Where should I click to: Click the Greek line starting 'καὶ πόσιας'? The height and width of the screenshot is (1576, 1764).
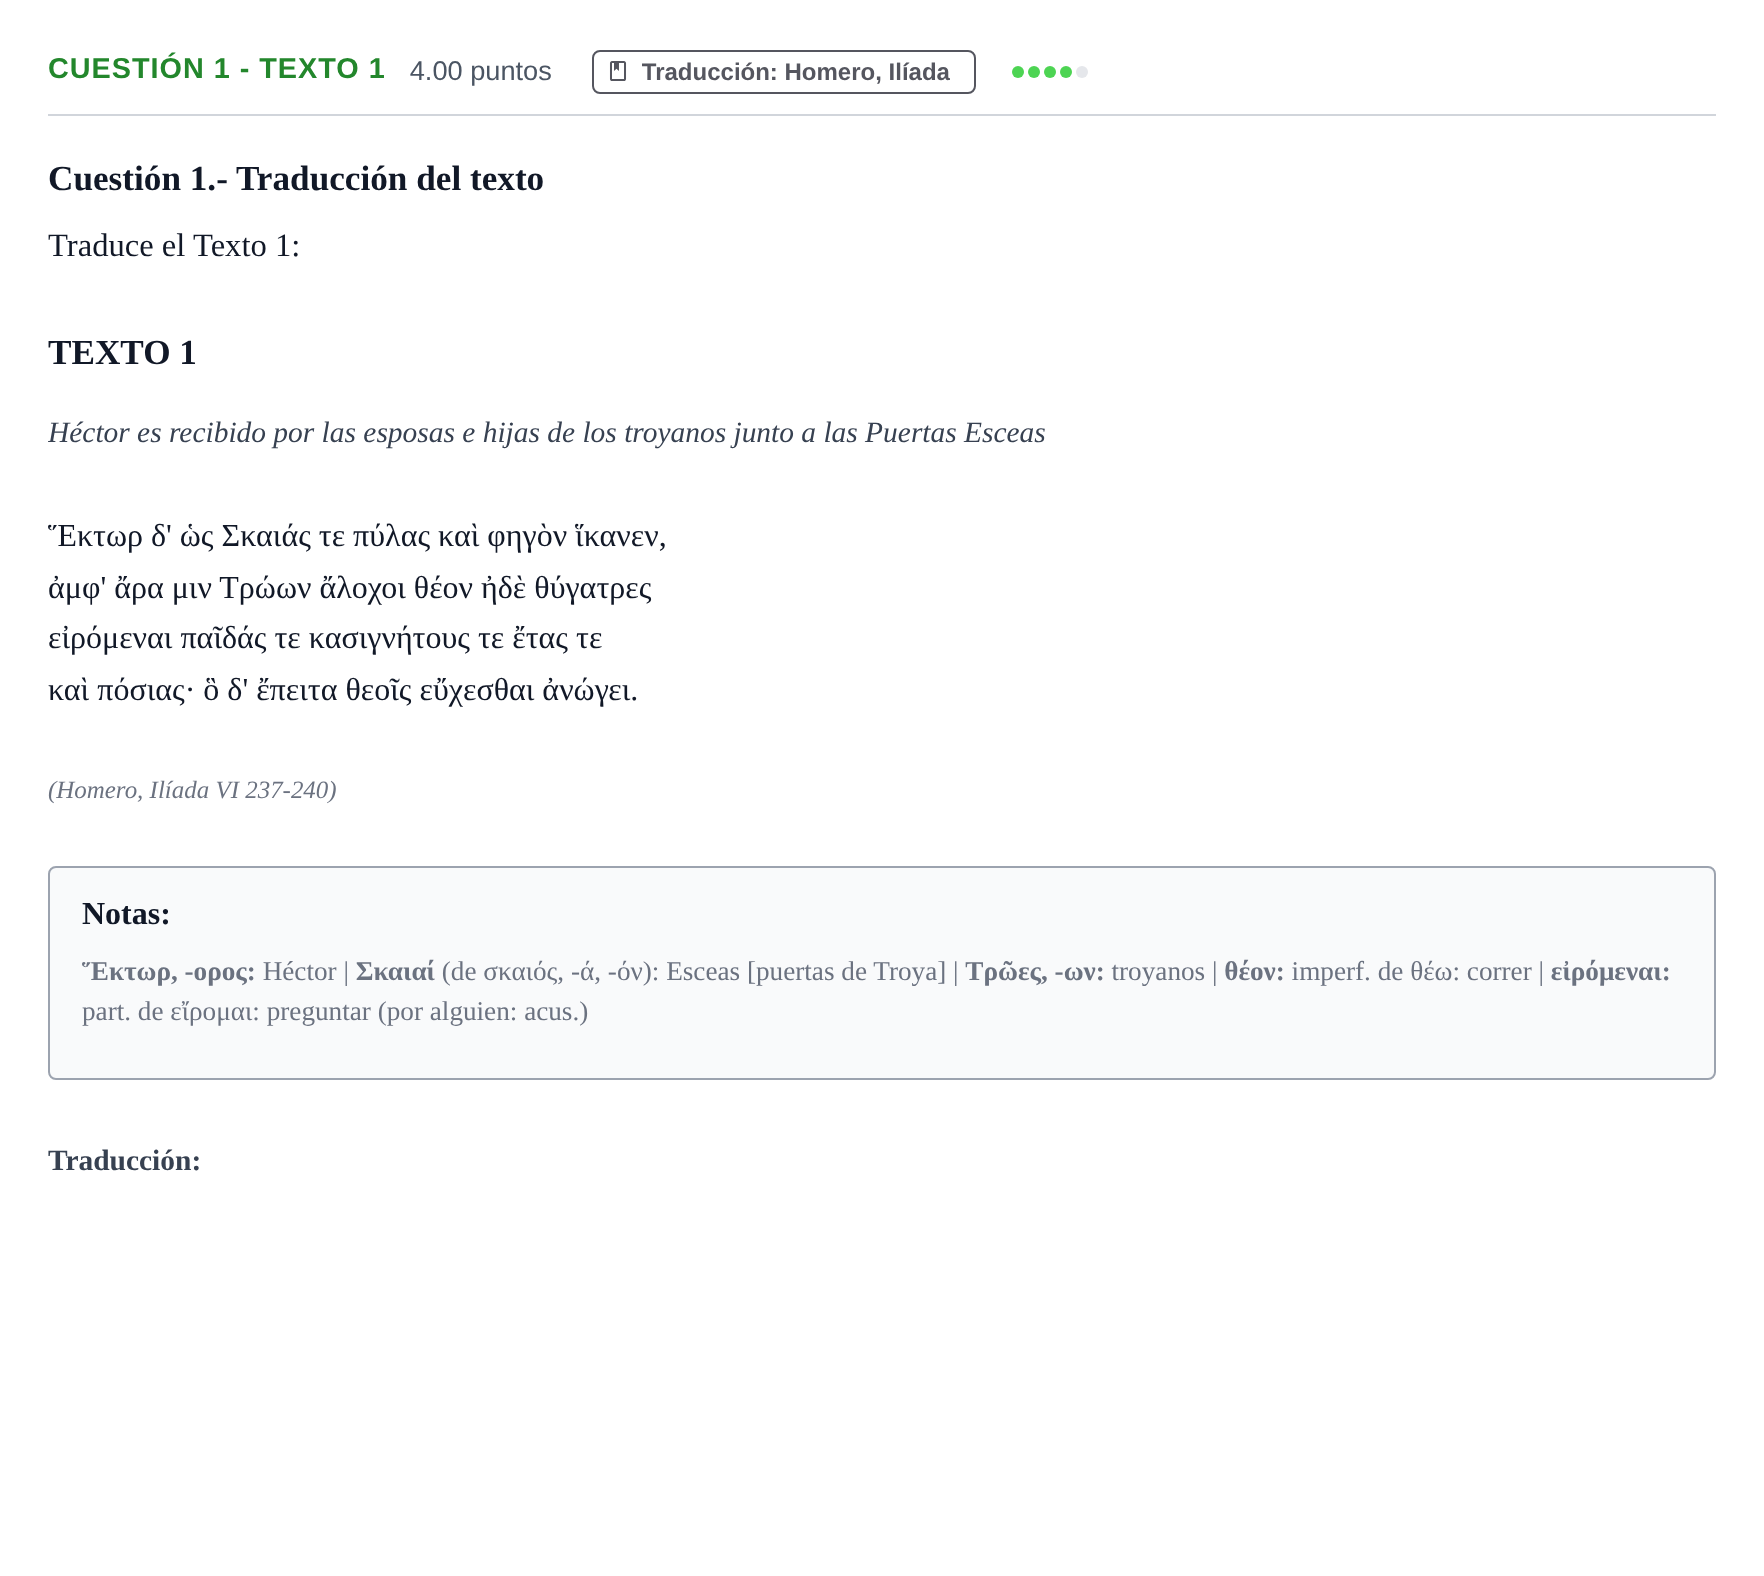tap(343, 691)
